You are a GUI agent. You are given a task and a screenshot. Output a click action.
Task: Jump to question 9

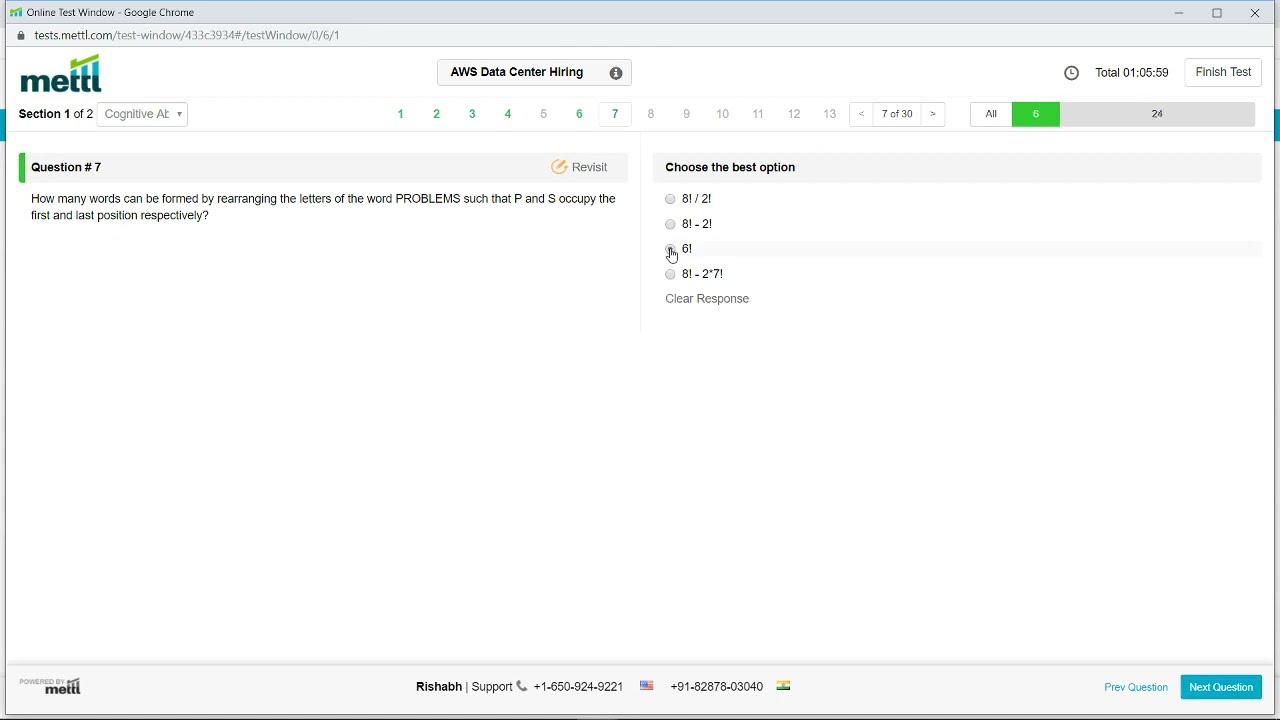[x=687, y=114]
